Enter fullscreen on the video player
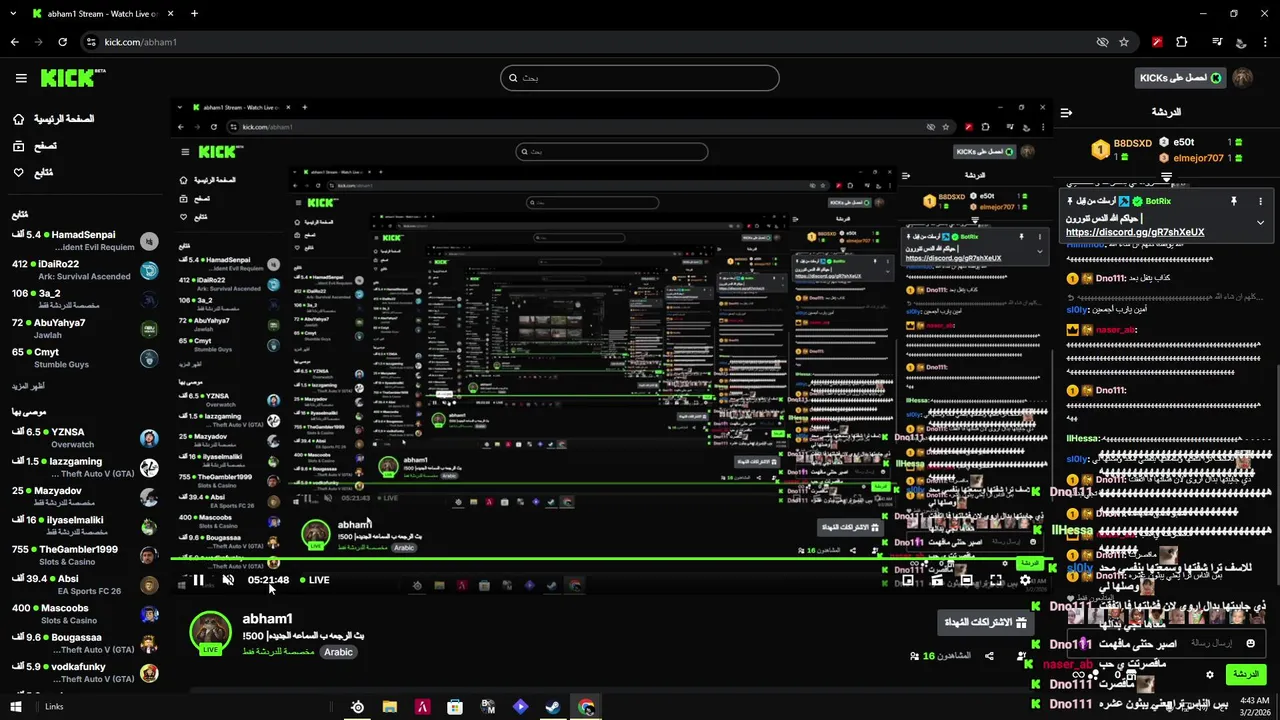Screen dimensions: 1280x720 click(996, 580)
